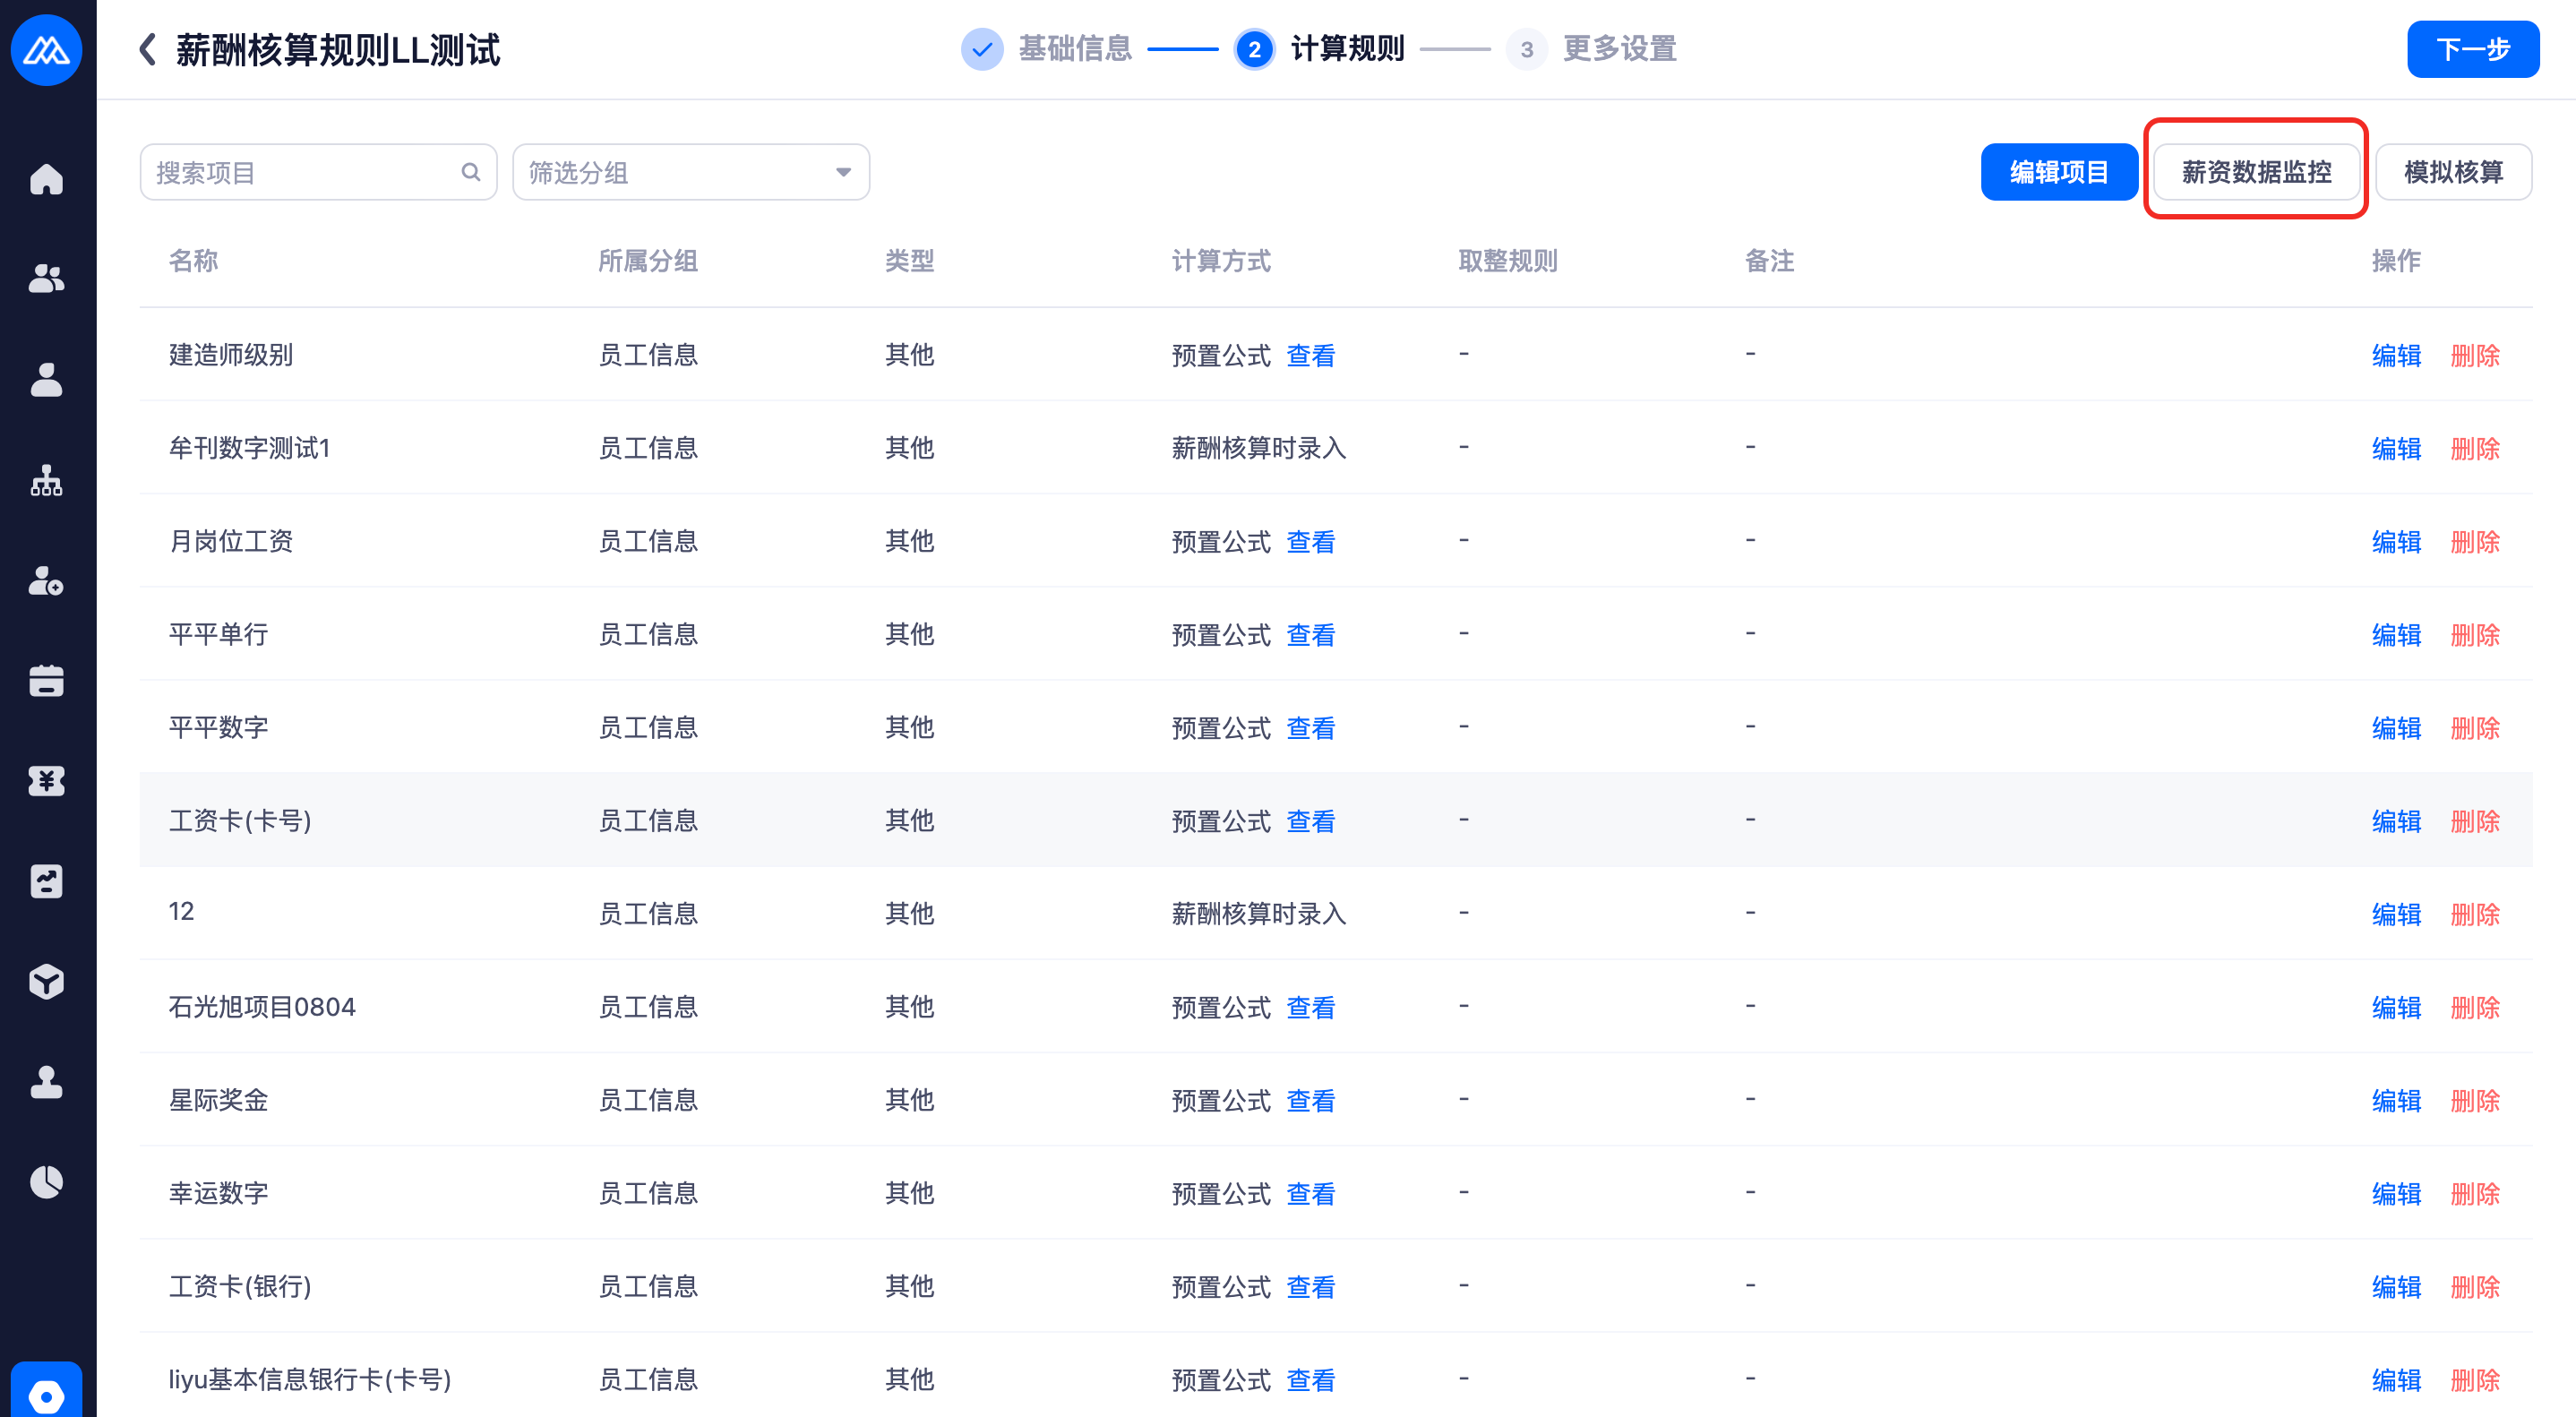Image resolution: width=2576 pixels, height=1417 pixels.
Task: Click the search magnifier icon
Action: pos(471,172)
